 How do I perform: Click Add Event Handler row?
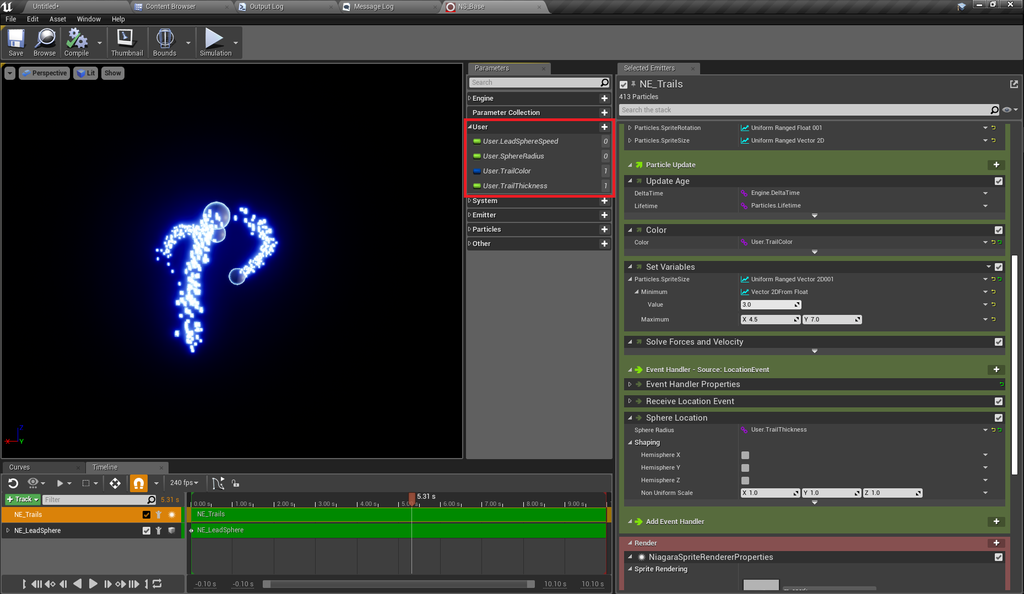814,522
